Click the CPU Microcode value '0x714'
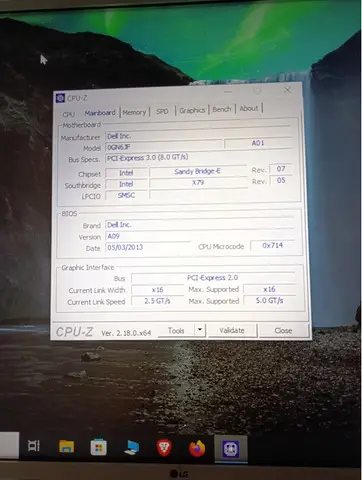This screenshot has height=480, width=362. pyautogui.click(x=272, y=245)
